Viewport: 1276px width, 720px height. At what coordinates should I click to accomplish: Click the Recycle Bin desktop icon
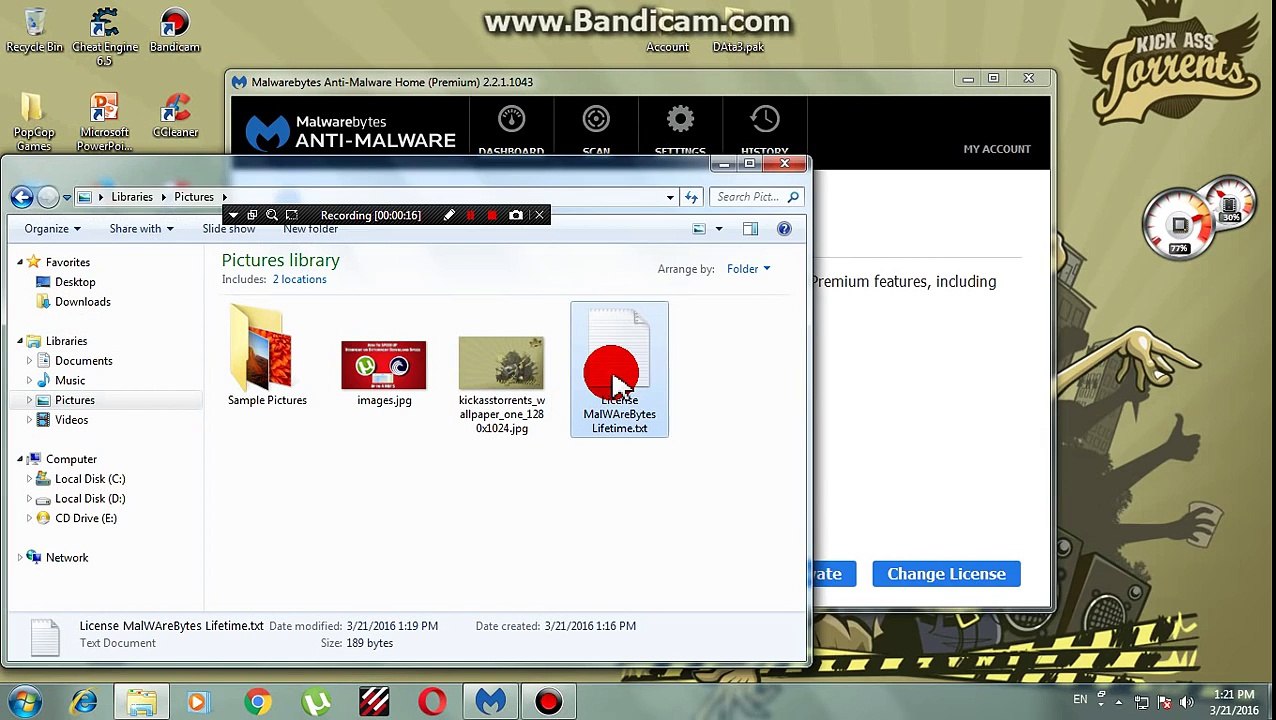[x=34, y=31]
